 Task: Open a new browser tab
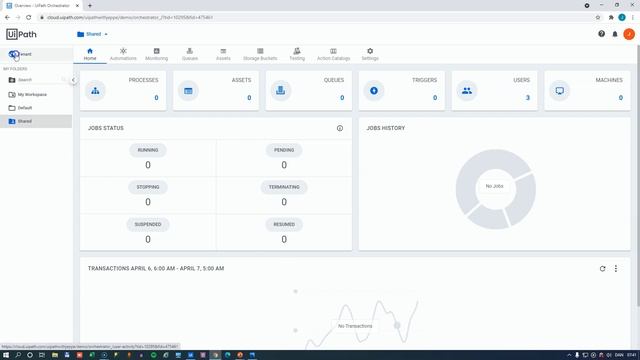[x=90, y=6]
